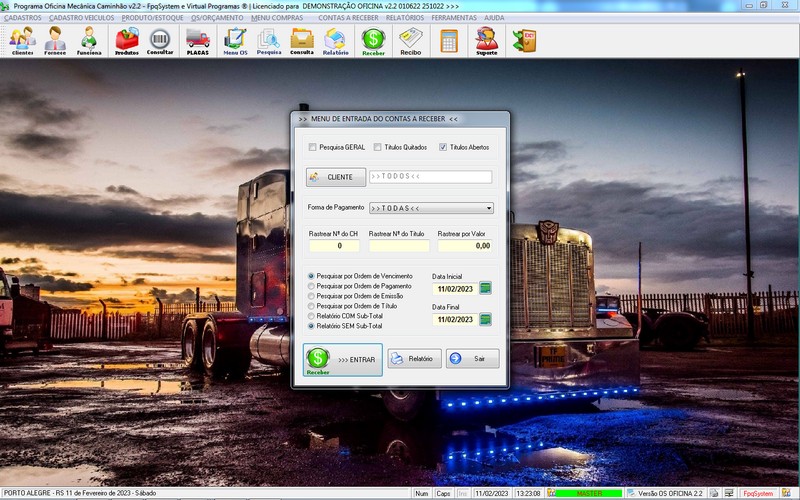Image resolution: width=800 pixels, height=500 pixels.
Task: Click the Caps indicator in status bar
Action: (443, 493)
